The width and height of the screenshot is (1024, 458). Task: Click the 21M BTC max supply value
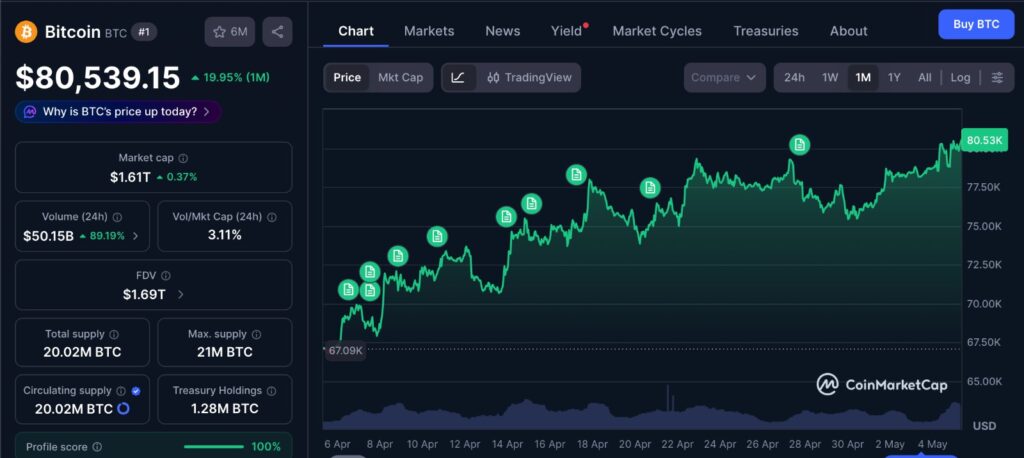click(225, 352)
